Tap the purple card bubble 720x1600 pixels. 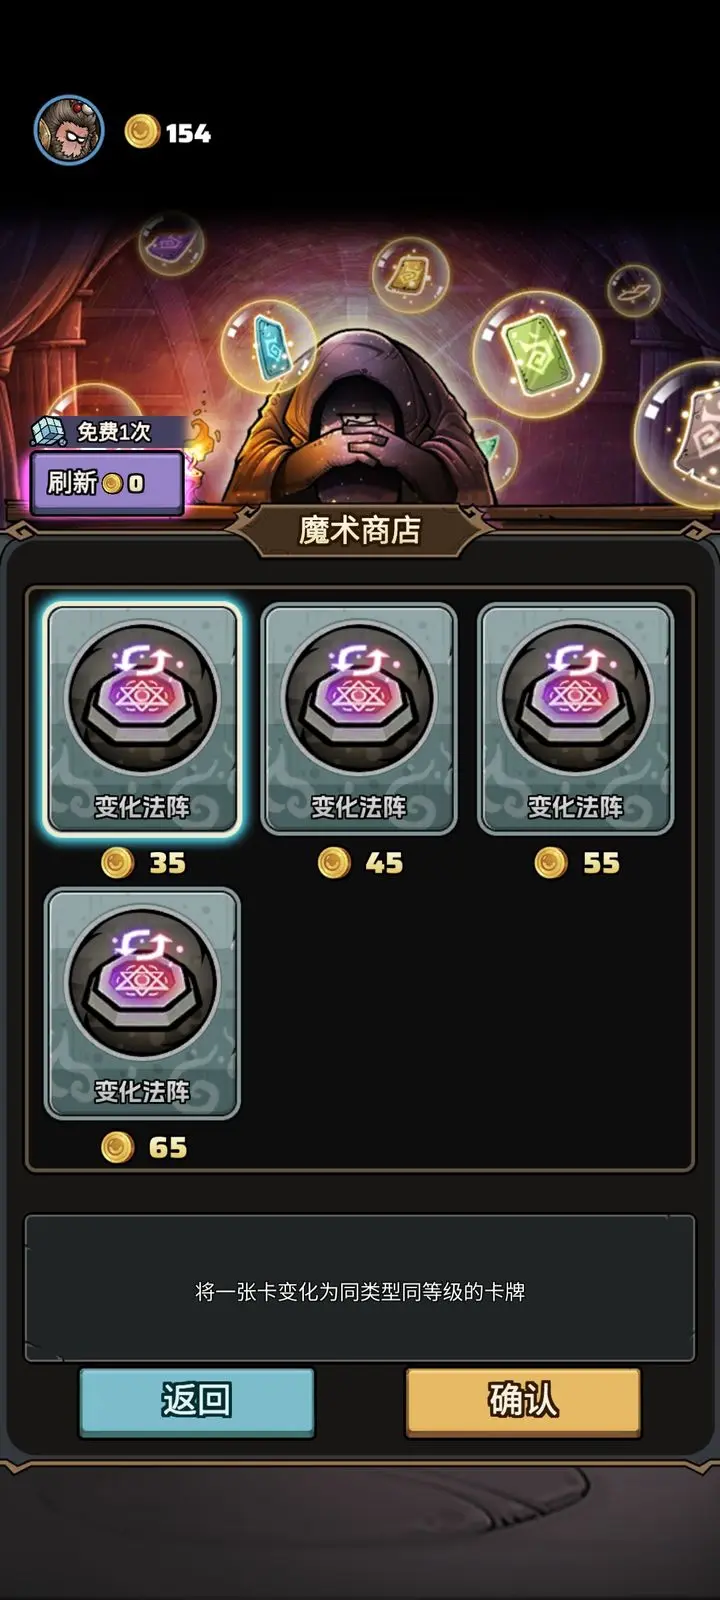point(170,243)
